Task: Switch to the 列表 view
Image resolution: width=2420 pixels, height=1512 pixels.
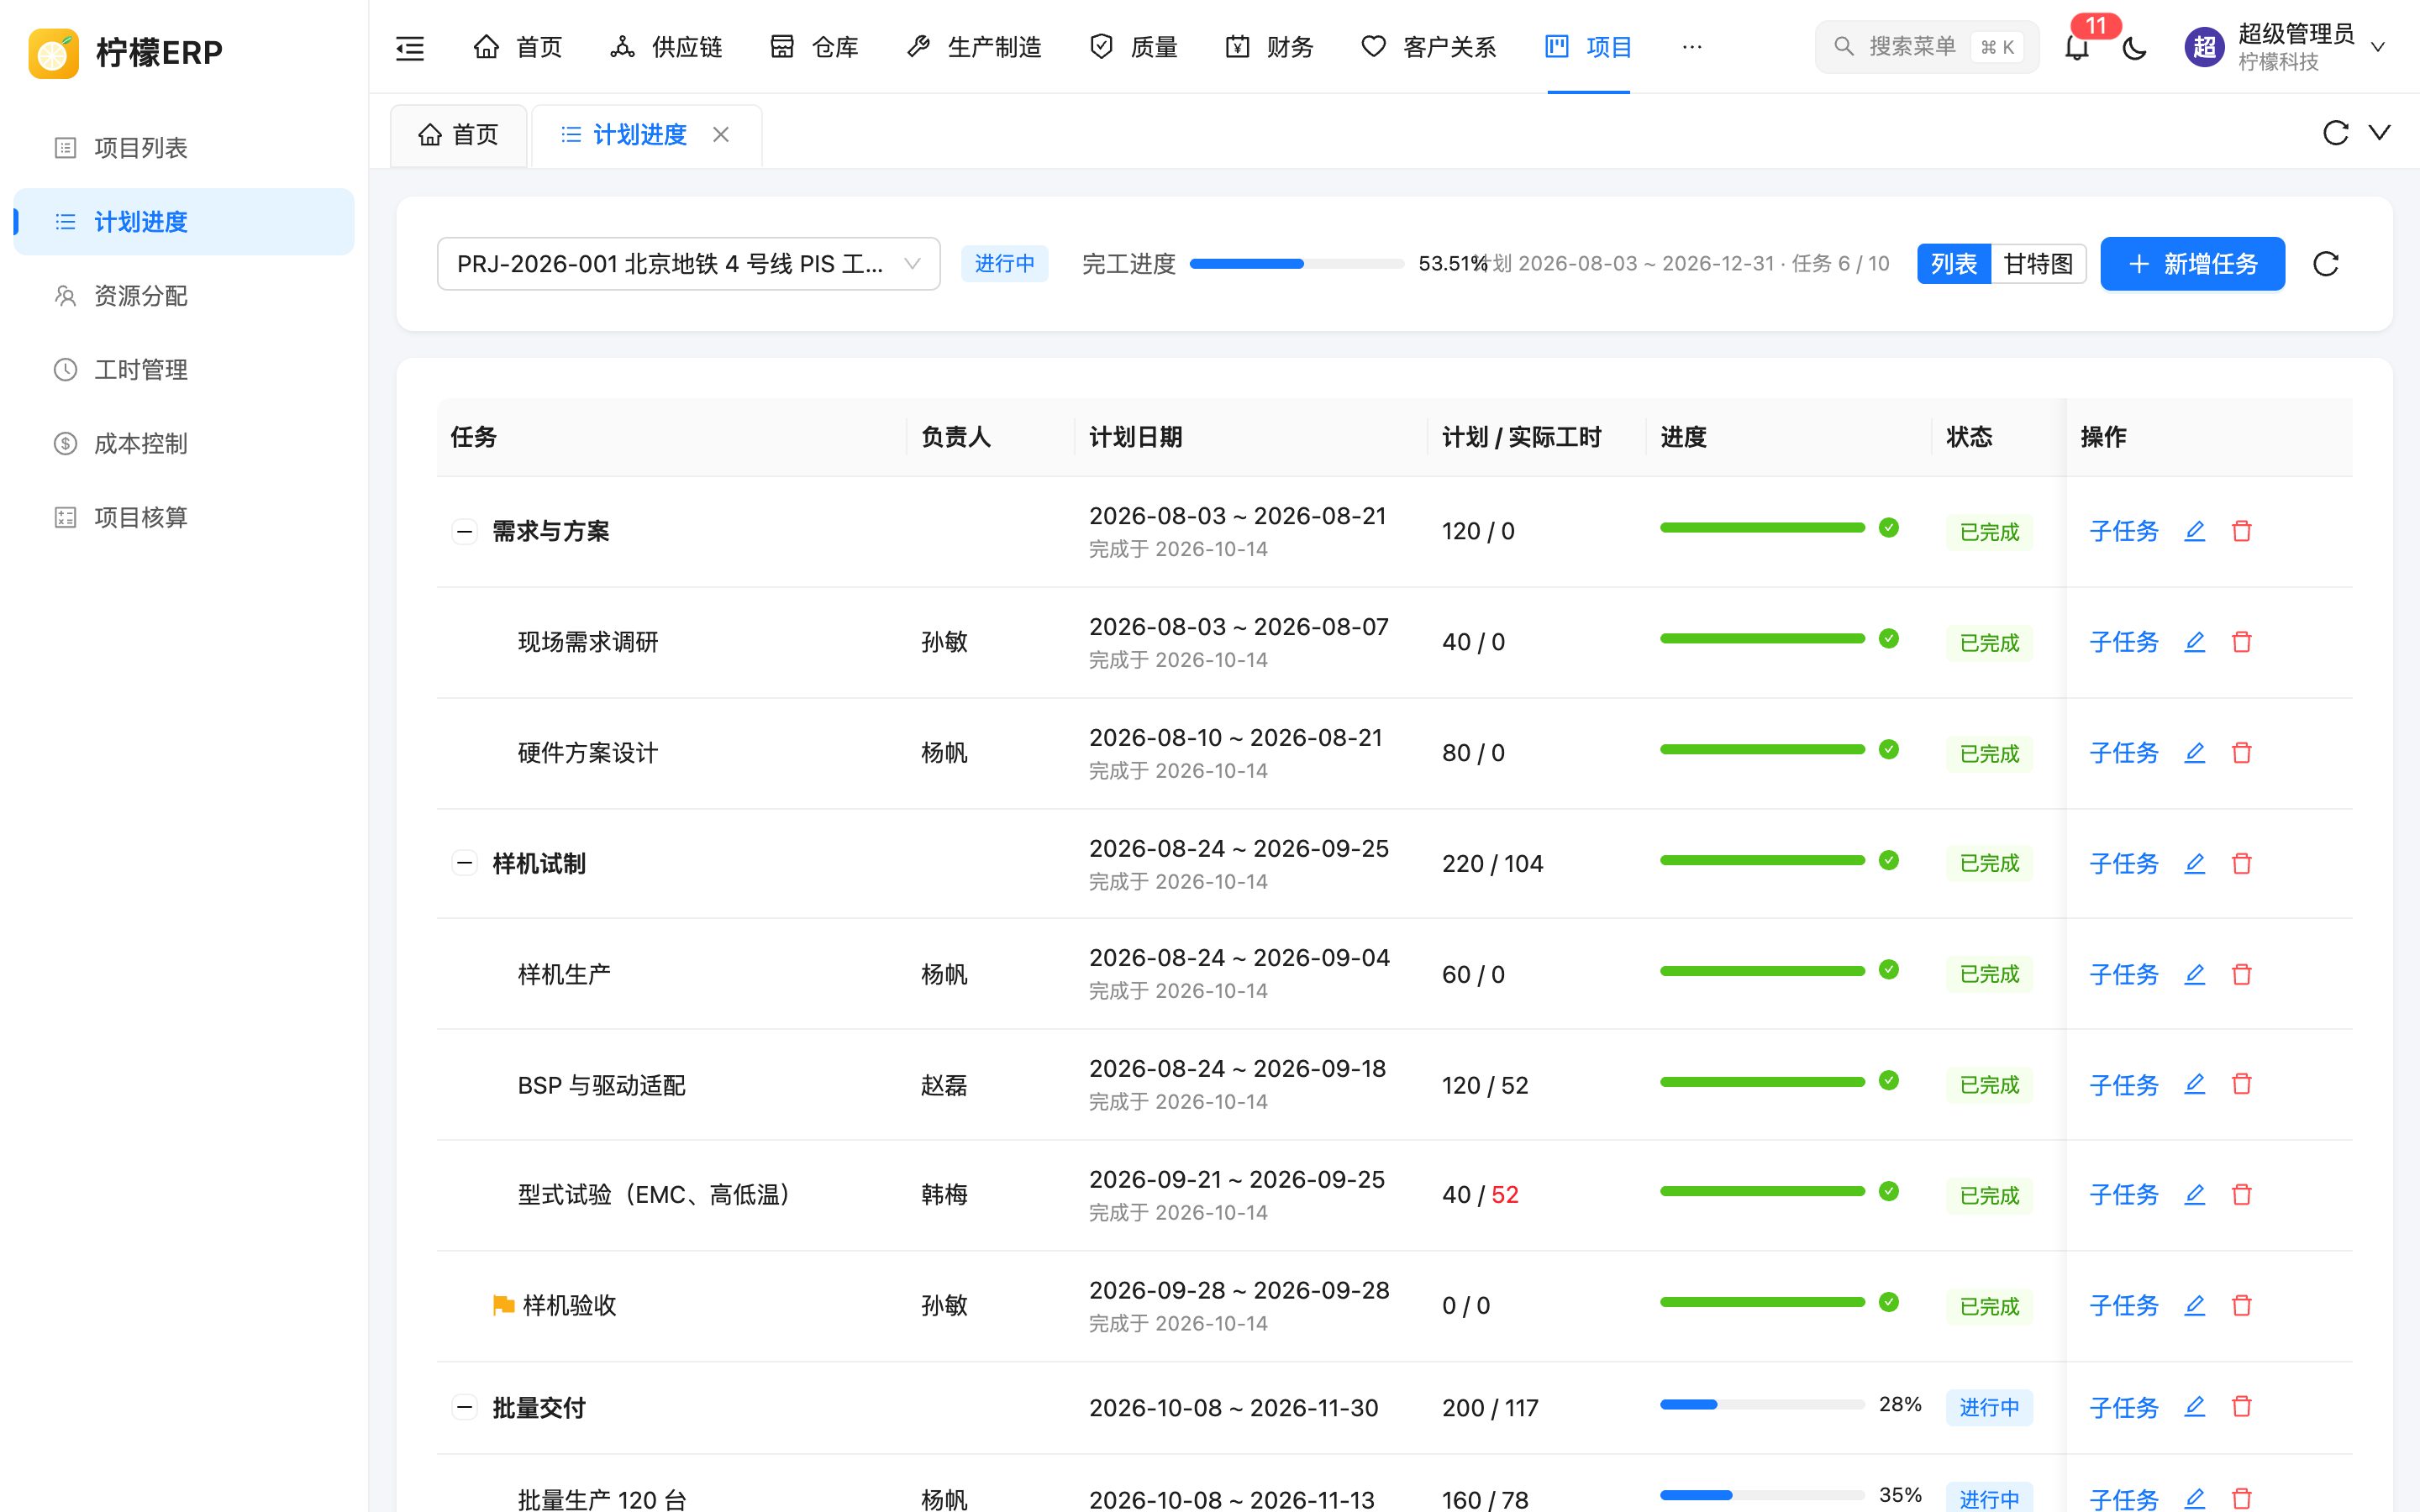Action: 1953,264
